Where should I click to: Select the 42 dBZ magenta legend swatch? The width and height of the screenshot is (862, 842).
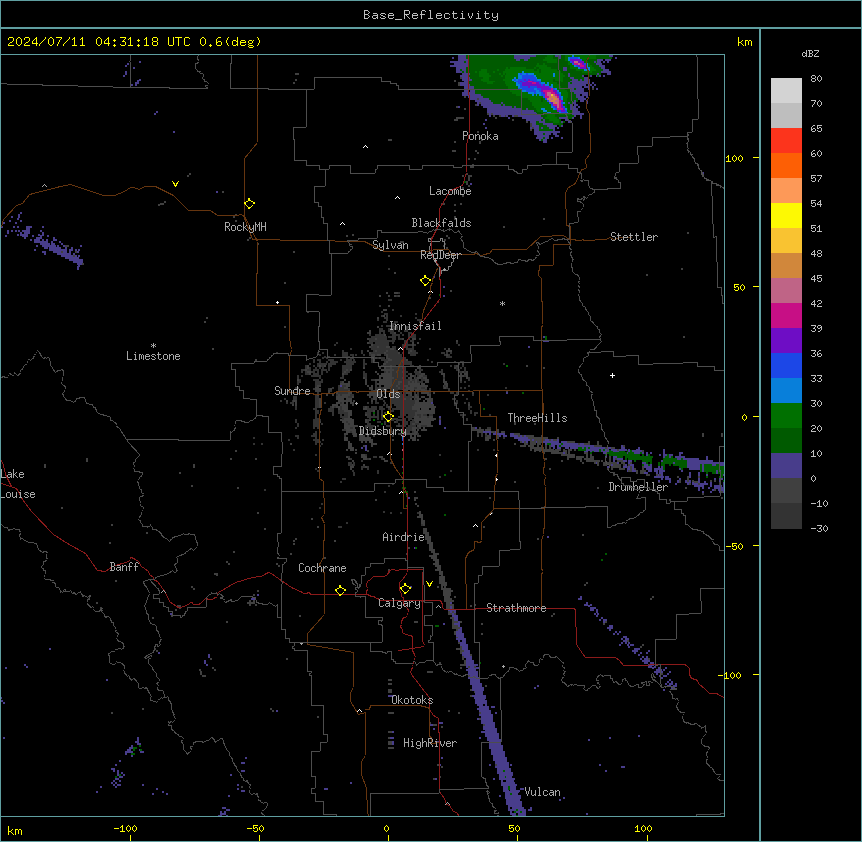(786, 315)
